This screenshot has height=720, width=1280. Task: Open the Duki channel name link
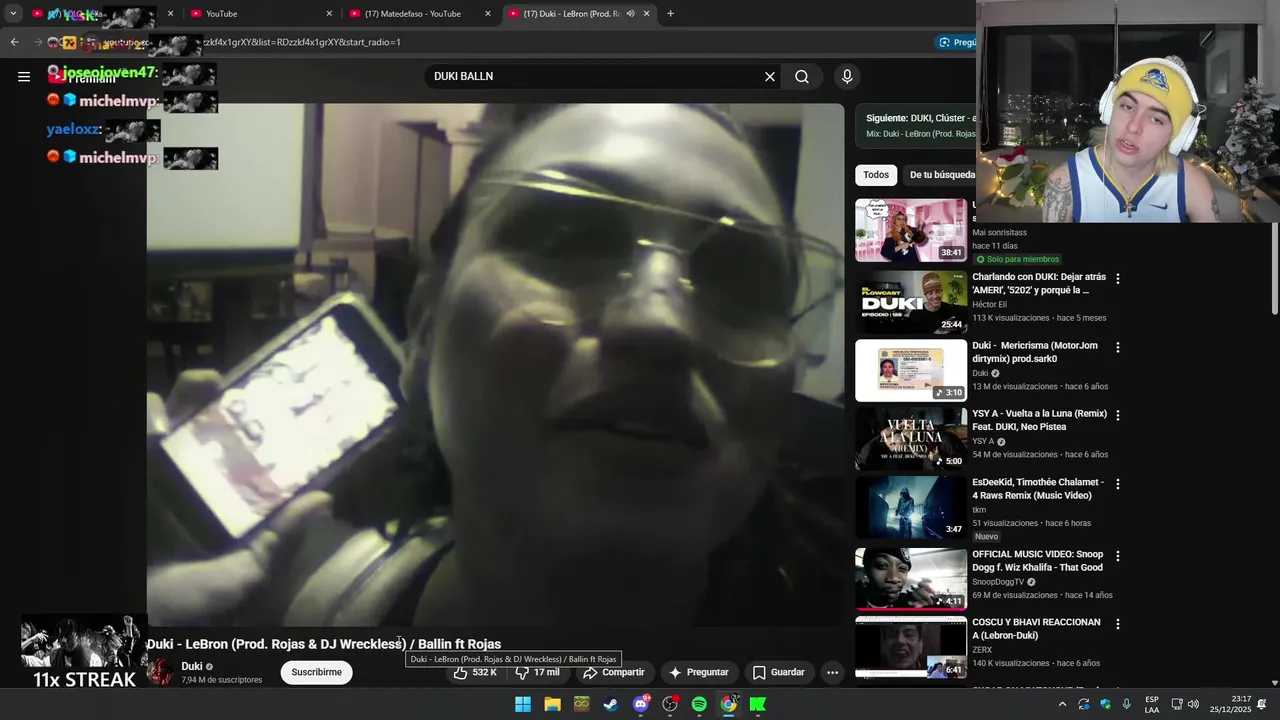click(x=191, y=666)
